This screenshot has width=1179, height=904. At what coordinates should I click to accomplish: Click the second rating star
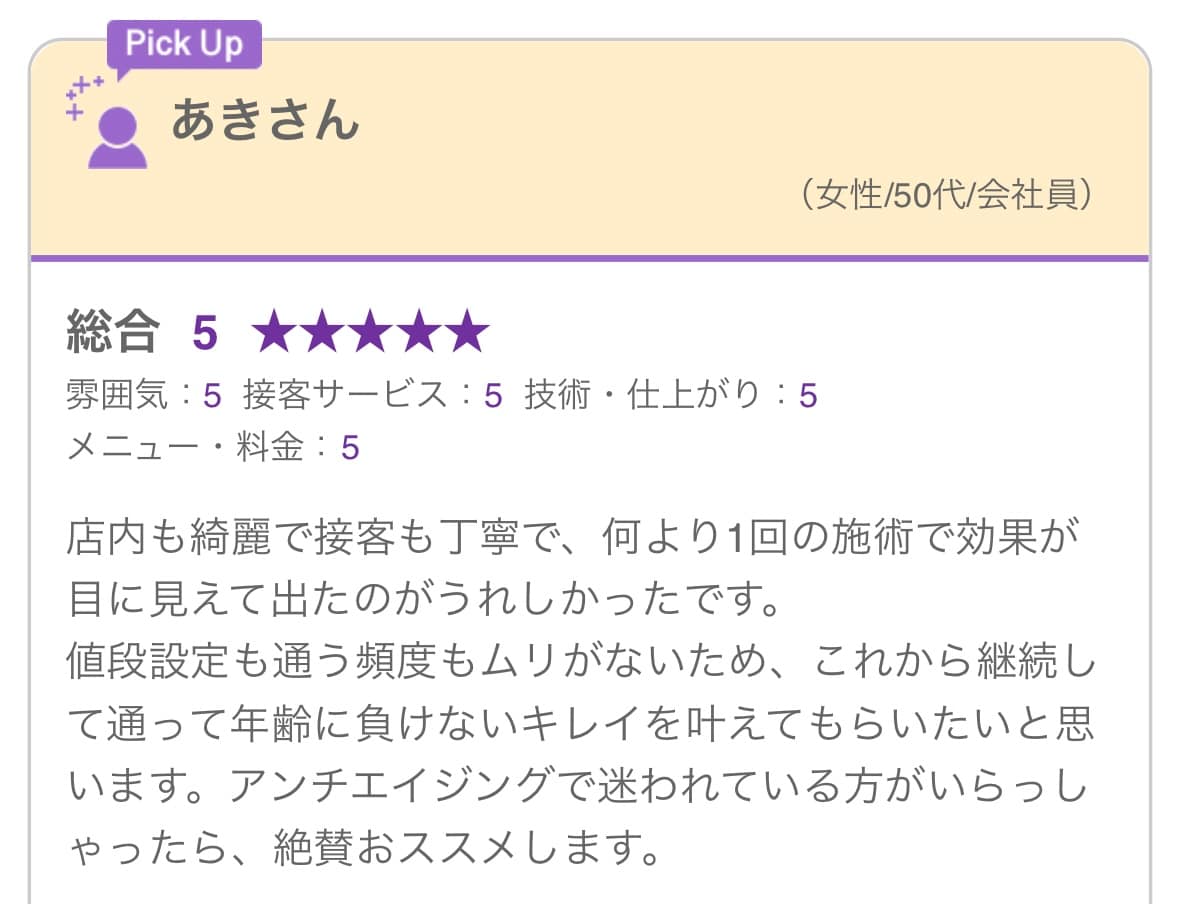coord(322,332)
